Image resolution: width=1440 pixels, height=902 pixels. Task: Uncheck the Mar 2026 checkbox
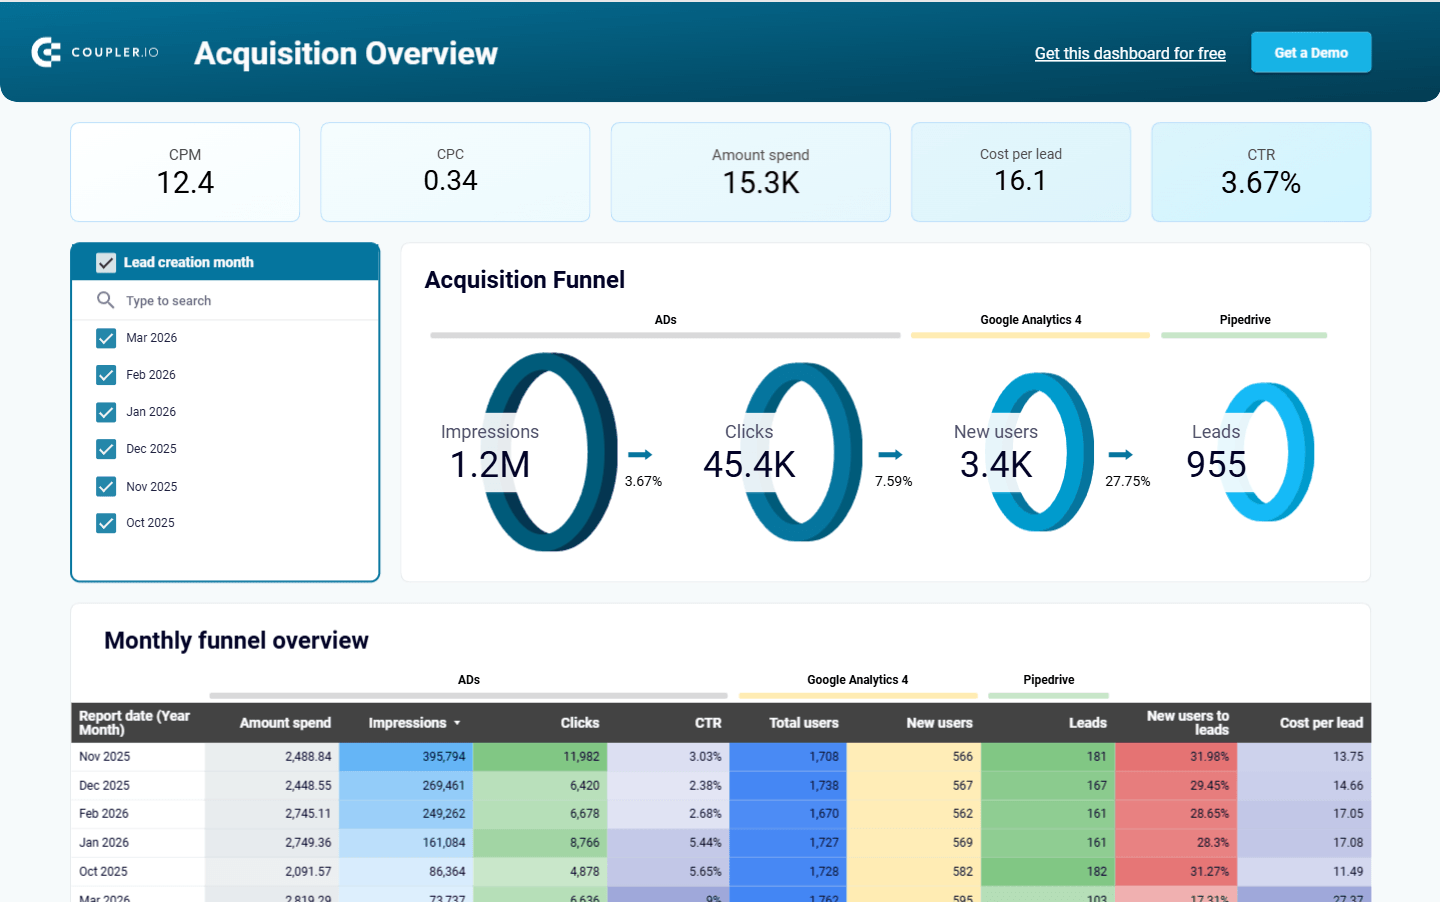(106, 338)
